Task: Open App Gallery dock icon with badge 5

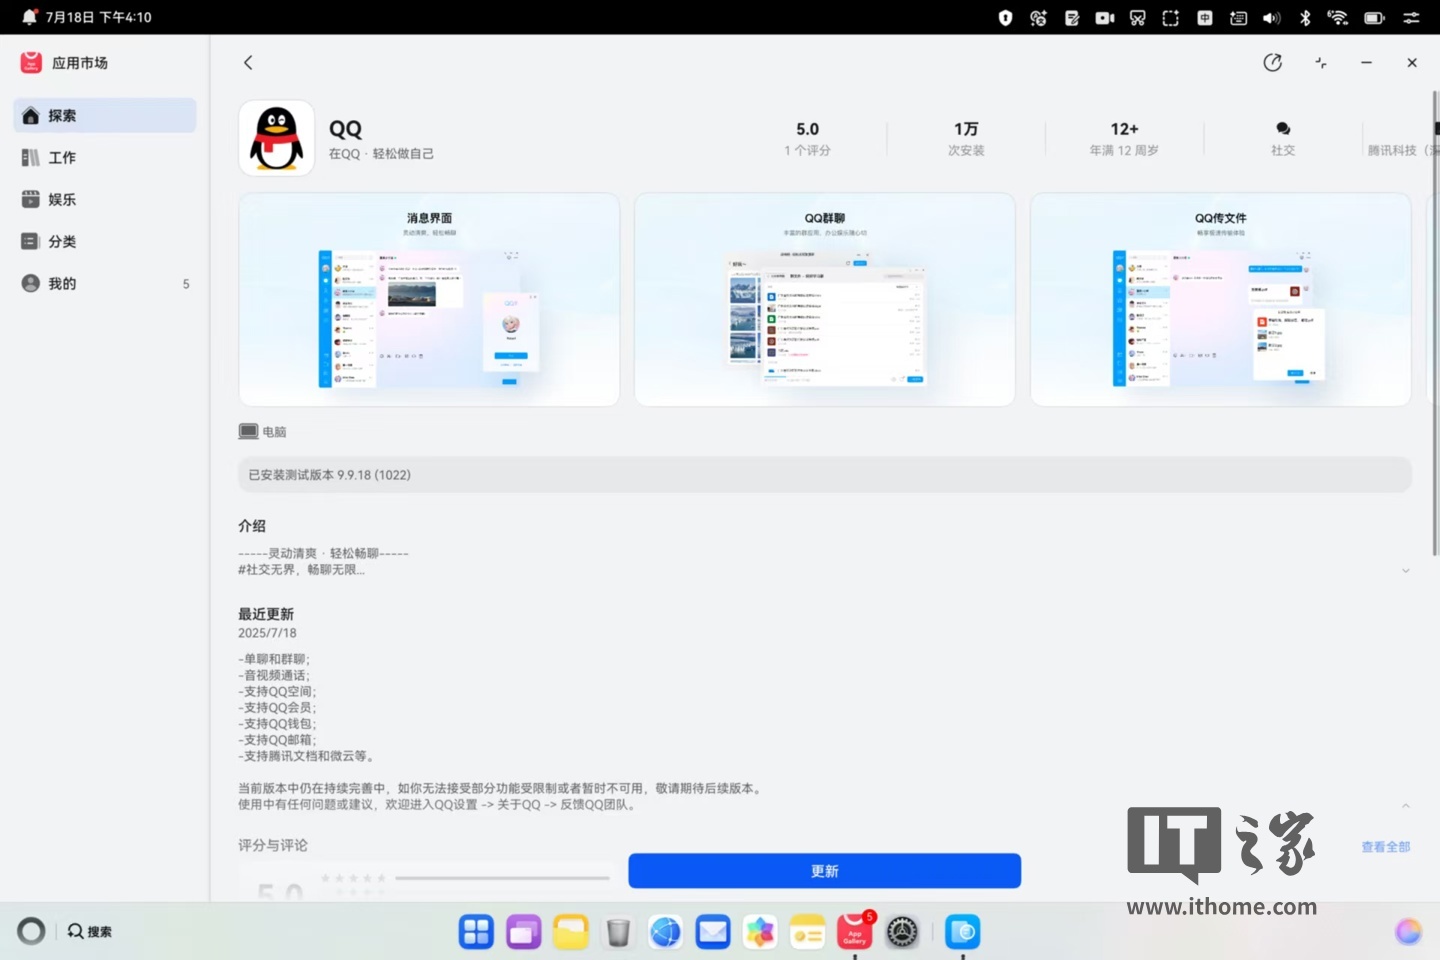Action: coord(854,931)
